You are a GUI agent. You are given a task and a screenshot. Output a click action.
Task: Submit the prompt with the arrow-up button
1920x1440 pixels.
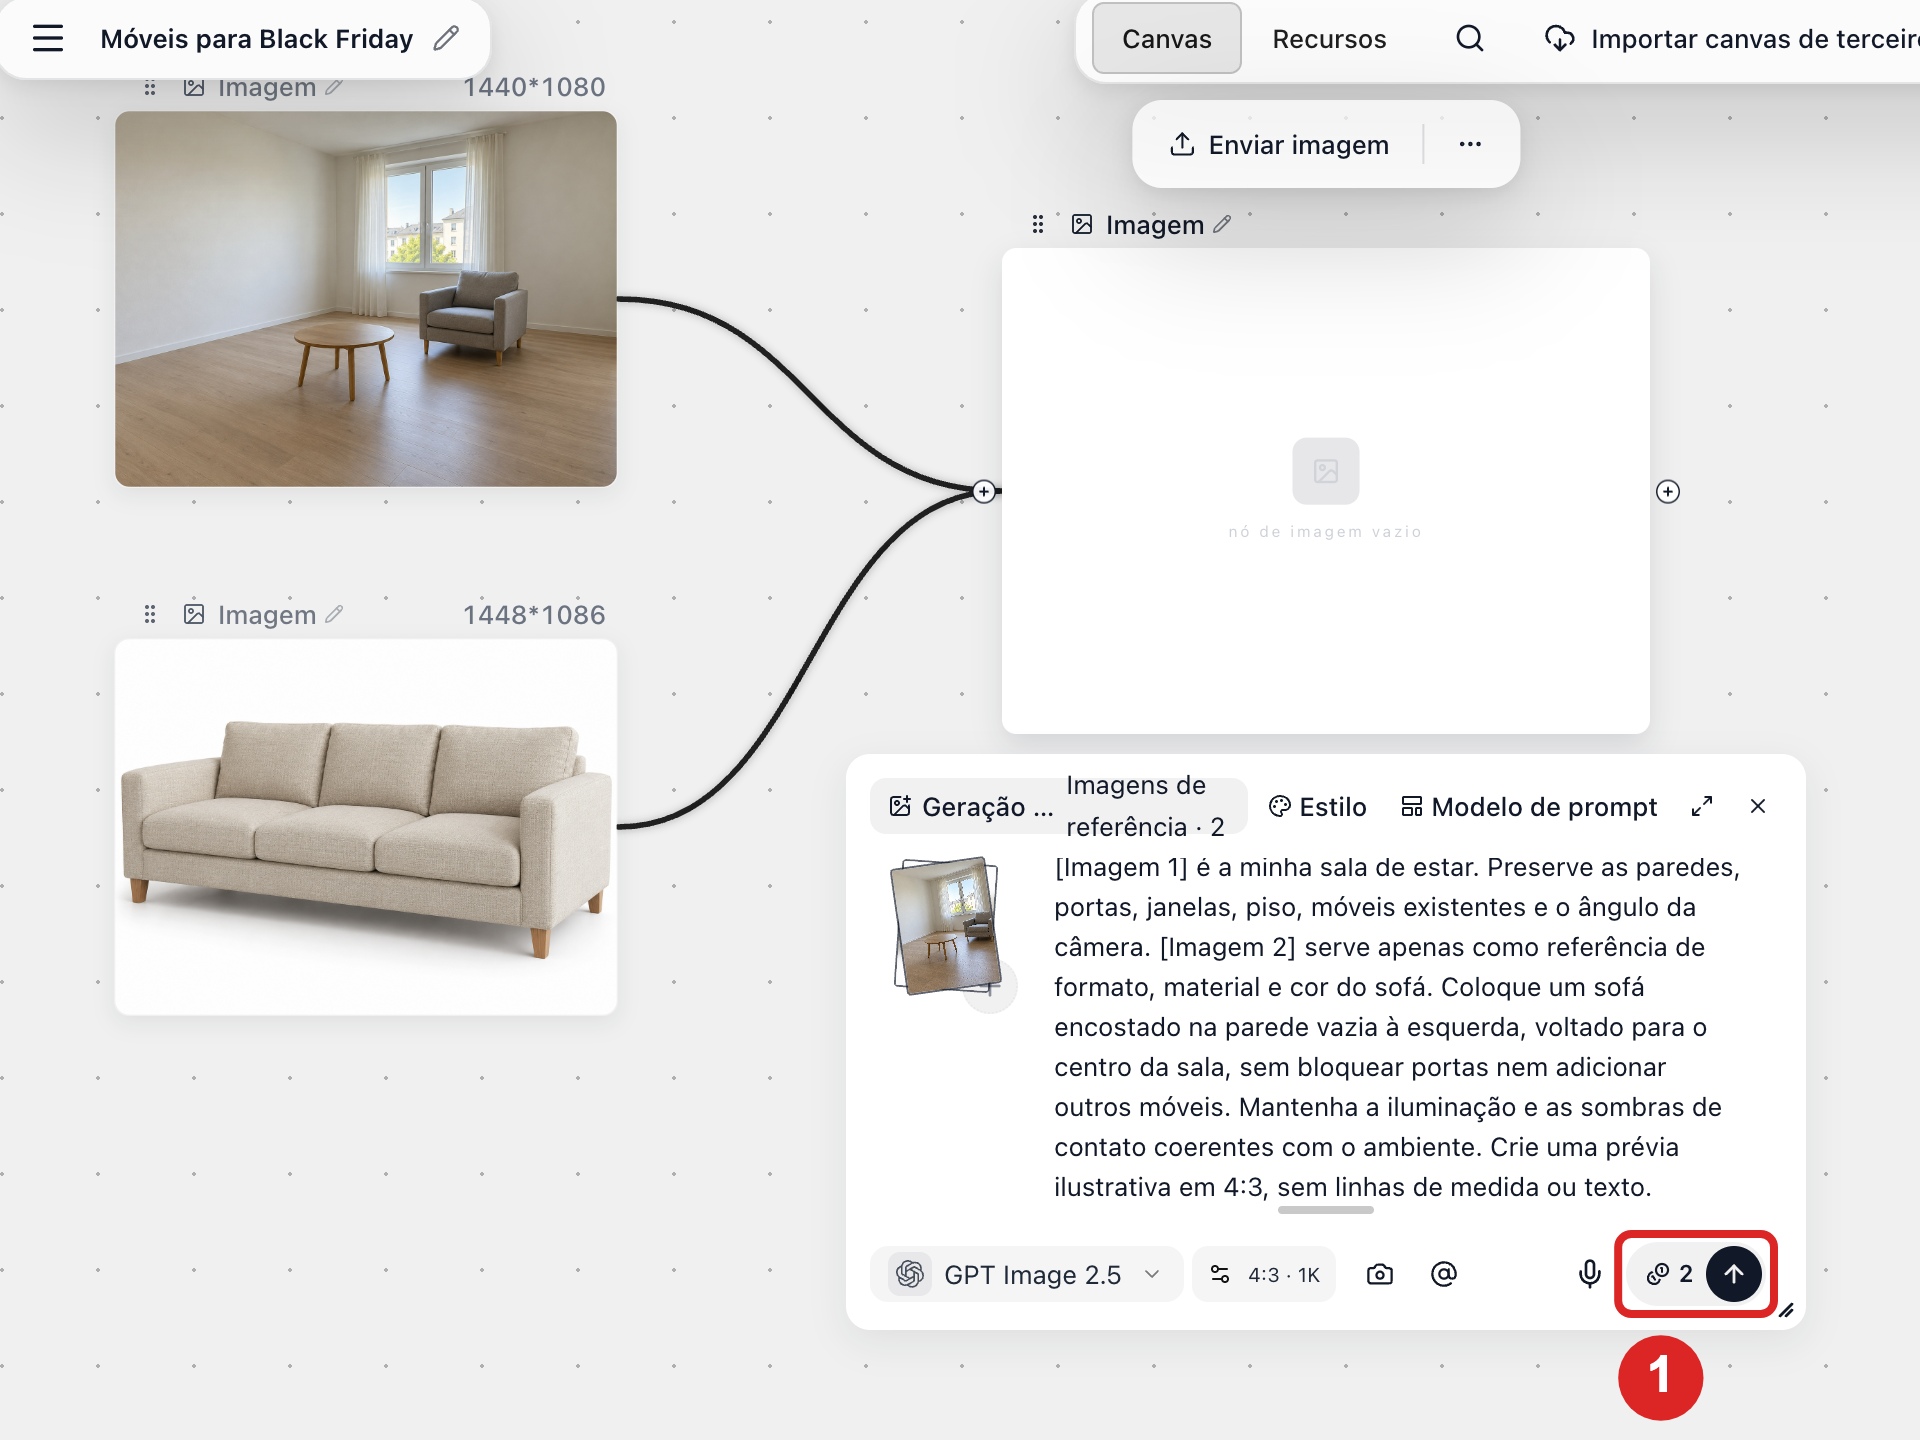pos(1734,1274)
